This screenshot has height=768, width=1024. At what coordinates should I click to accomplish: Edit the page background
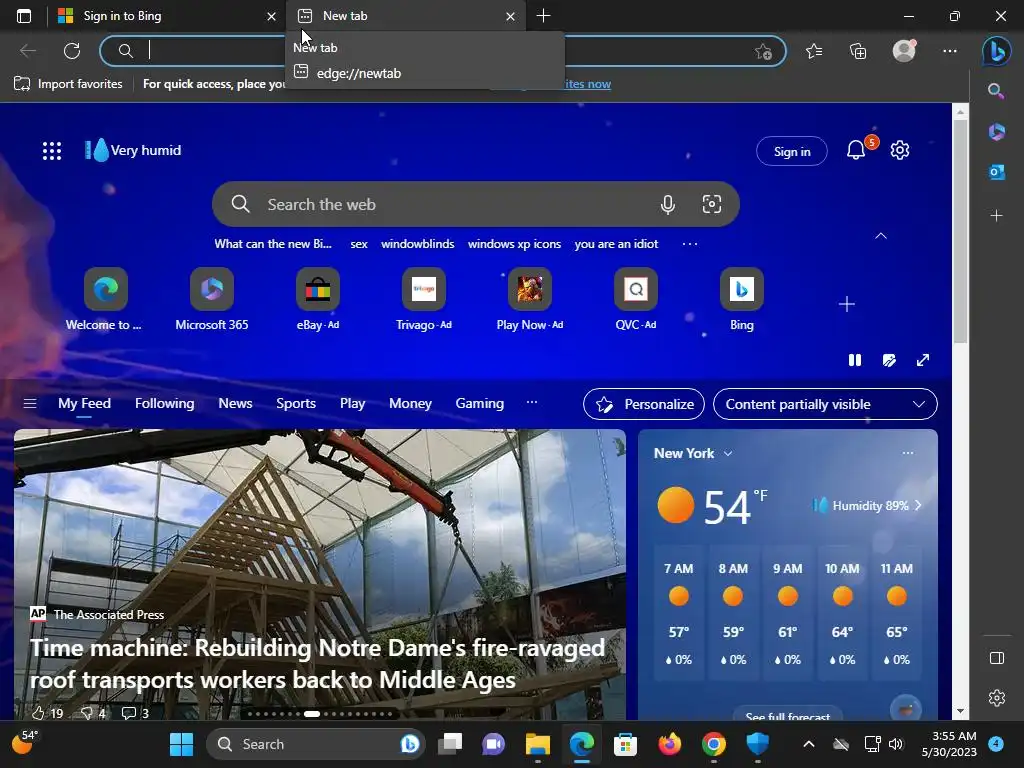(889, 360)
